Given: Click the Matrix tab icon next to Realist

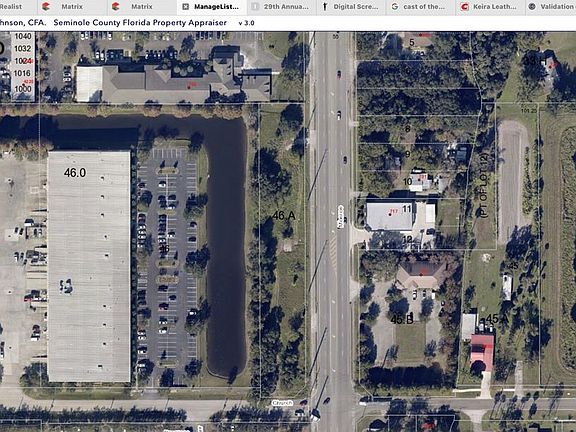Looking at the screenshot, I should click(46, 6).
